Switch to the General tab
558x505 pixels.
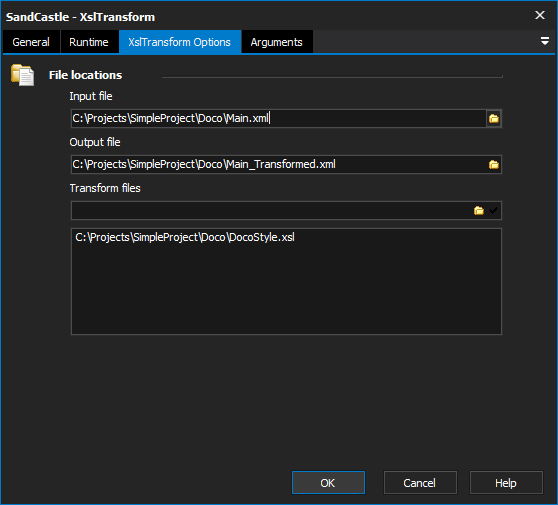click(31, 42)
